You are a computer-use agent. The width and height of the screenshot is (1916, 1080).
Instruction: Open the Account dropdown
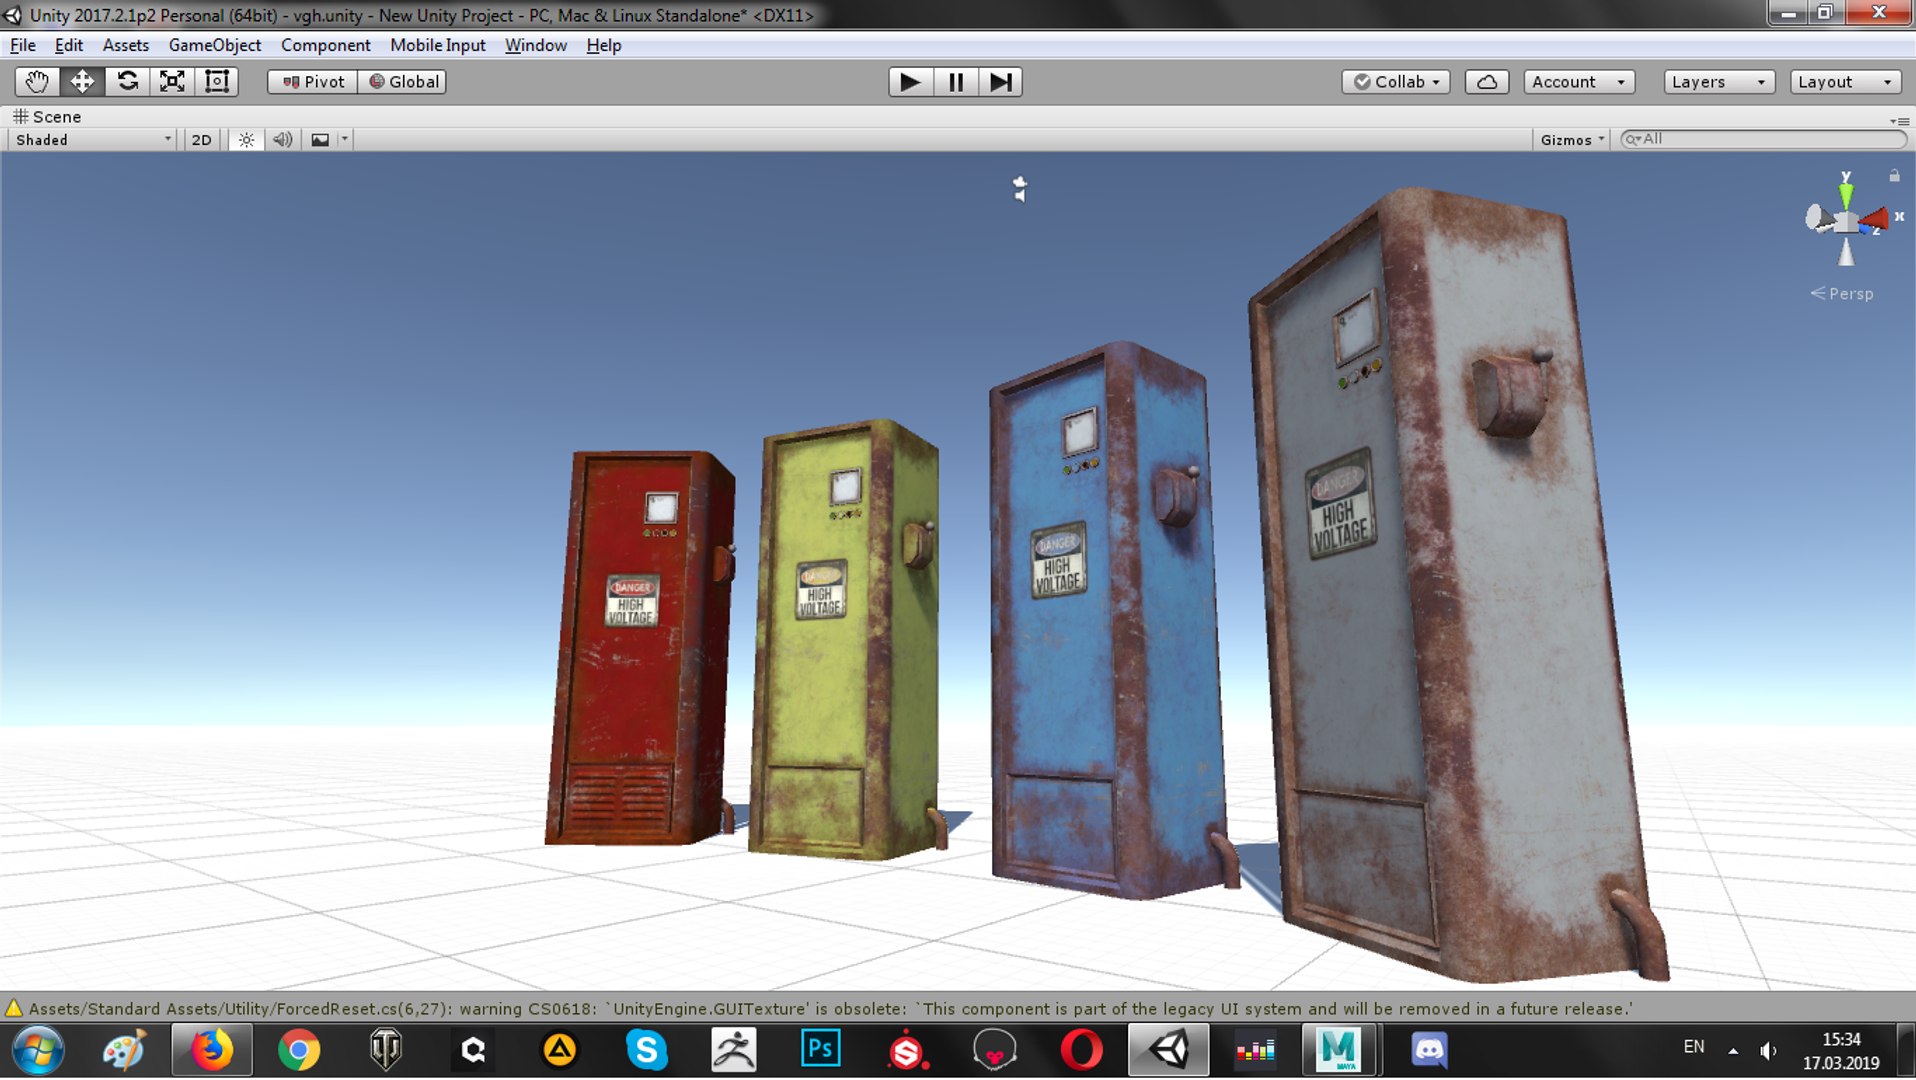[1579, 82]
